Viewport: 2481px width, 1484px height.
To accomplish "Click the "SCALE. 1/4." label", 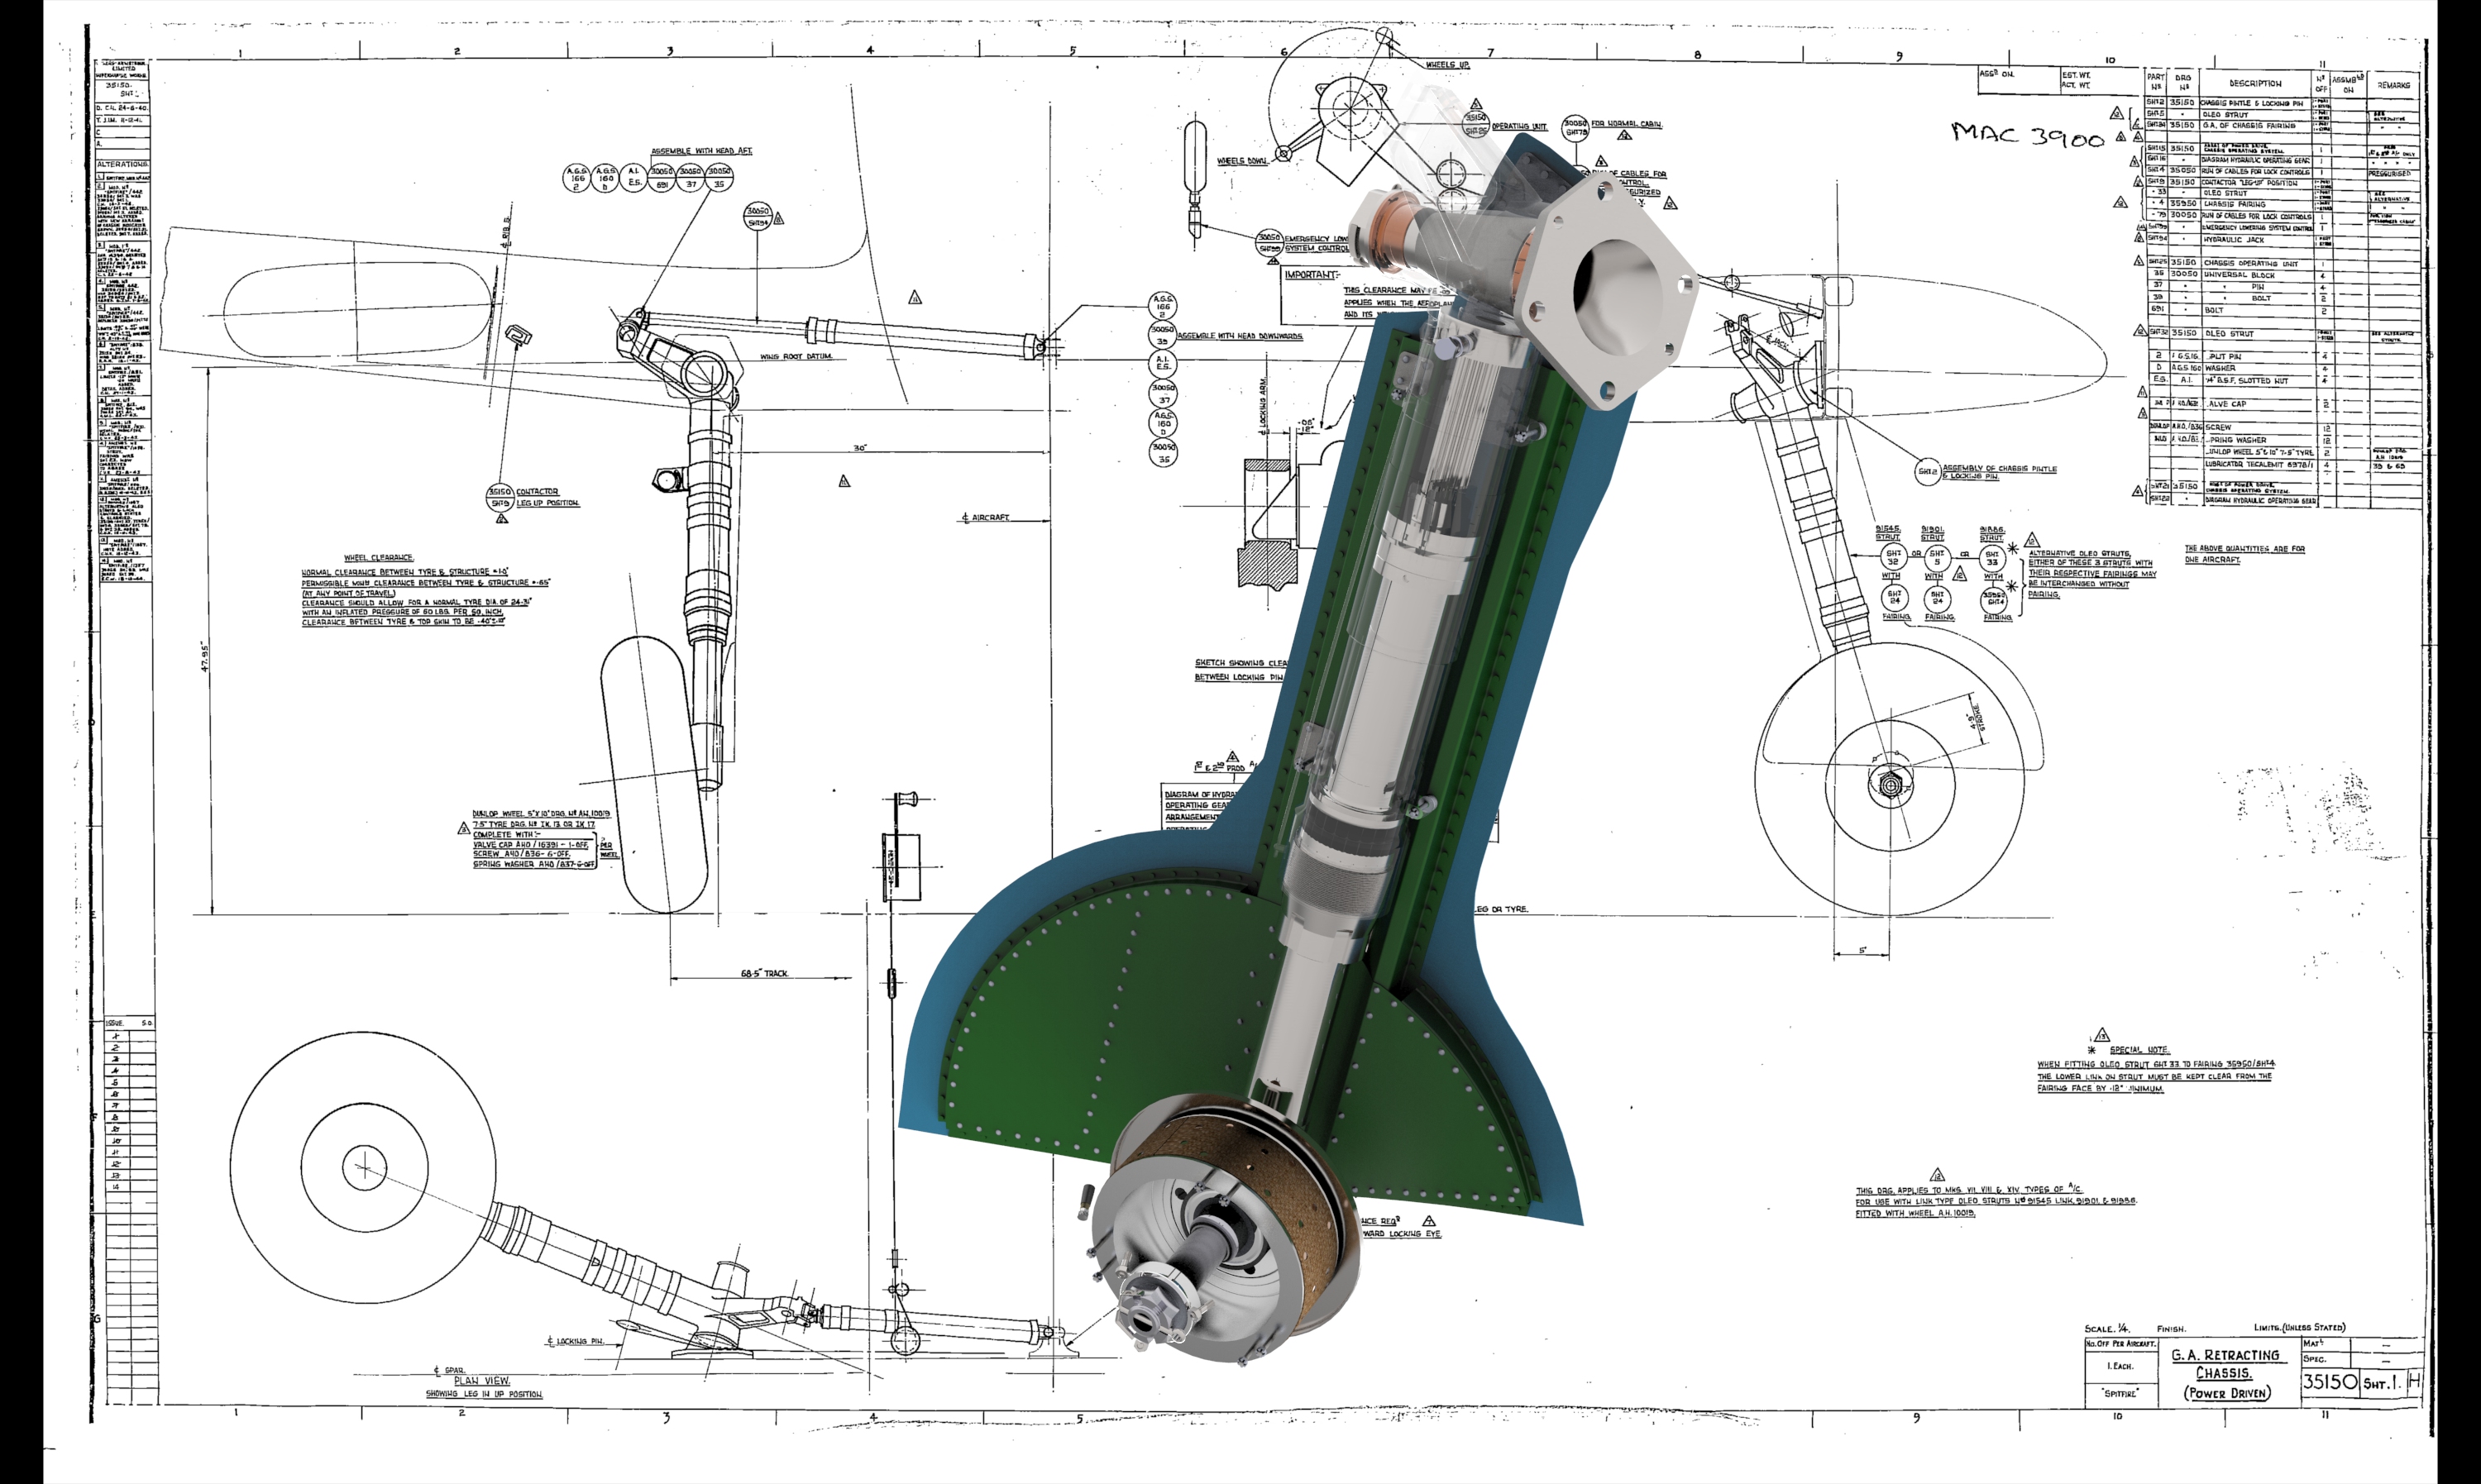I will point(2107,1328).
